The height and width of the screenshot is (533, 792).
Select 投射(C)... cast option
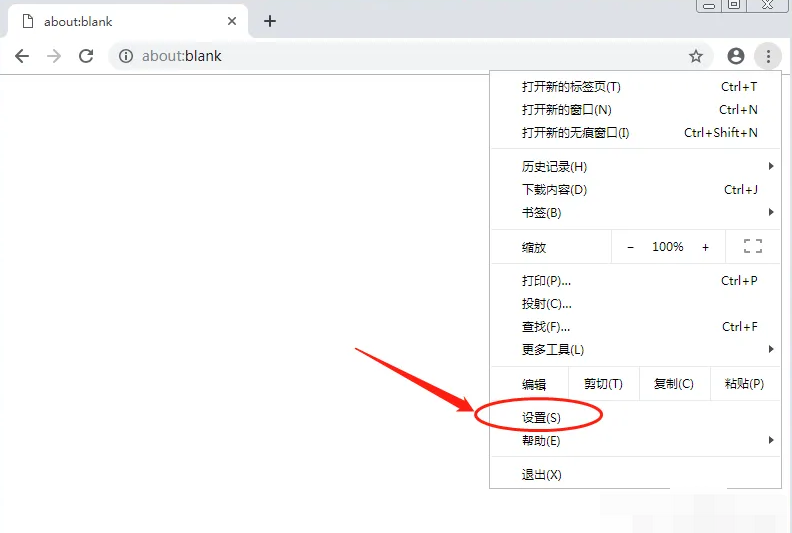coord(635,304)
